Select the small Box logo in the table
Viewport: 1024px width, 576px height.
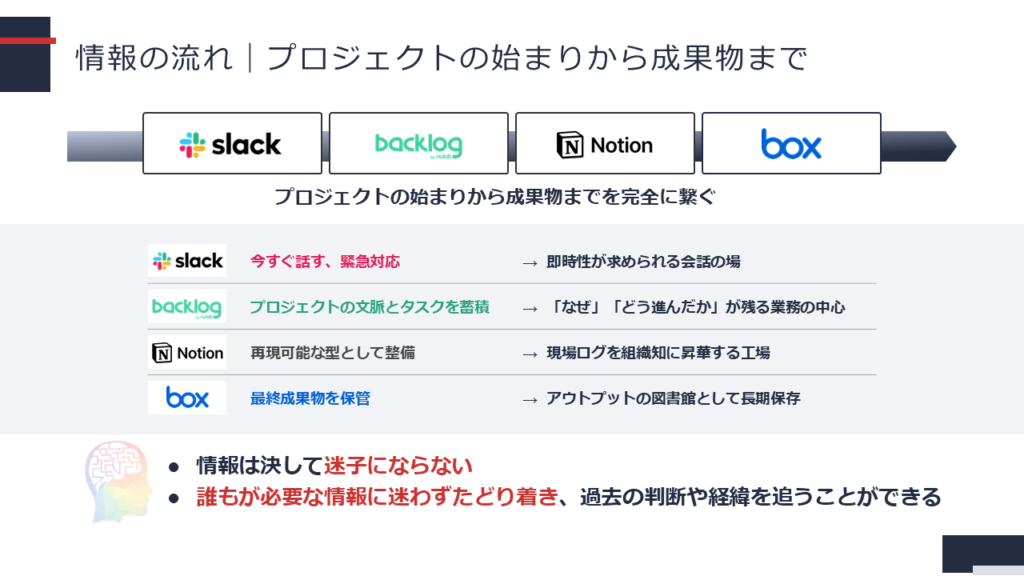pyautogui.click(x=187, y=398)
